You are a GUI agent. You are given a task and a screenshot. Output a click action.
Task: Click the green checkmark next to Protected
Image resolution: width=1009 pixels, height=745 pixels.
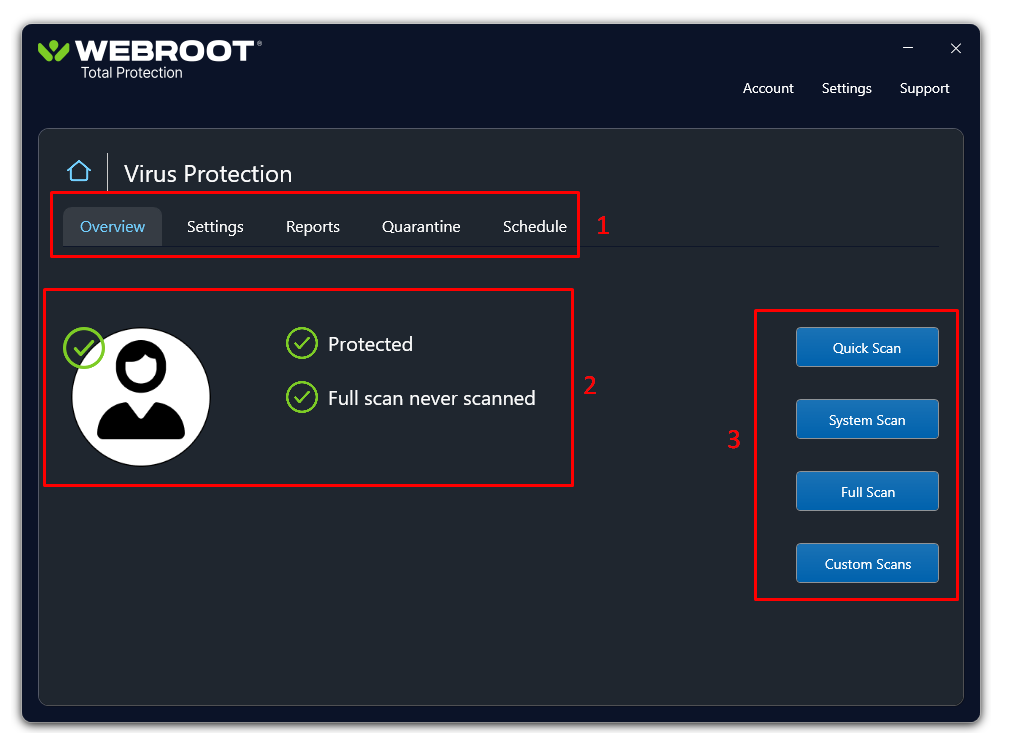[301, 344]
